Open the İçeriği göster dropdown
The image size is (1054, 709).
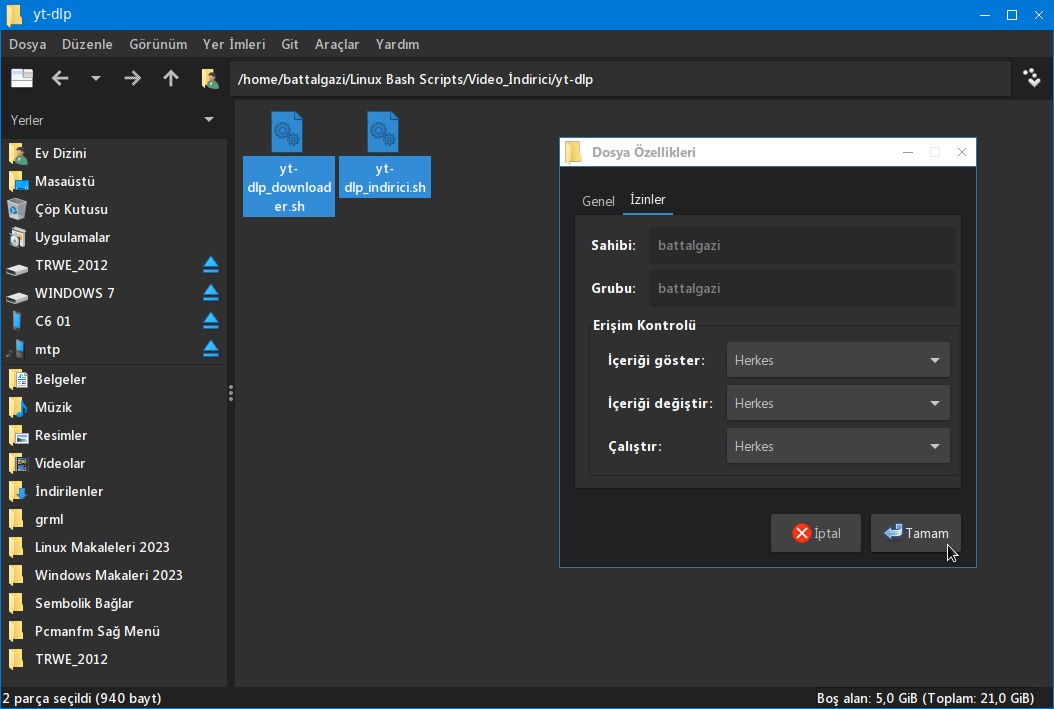[838, 360]
